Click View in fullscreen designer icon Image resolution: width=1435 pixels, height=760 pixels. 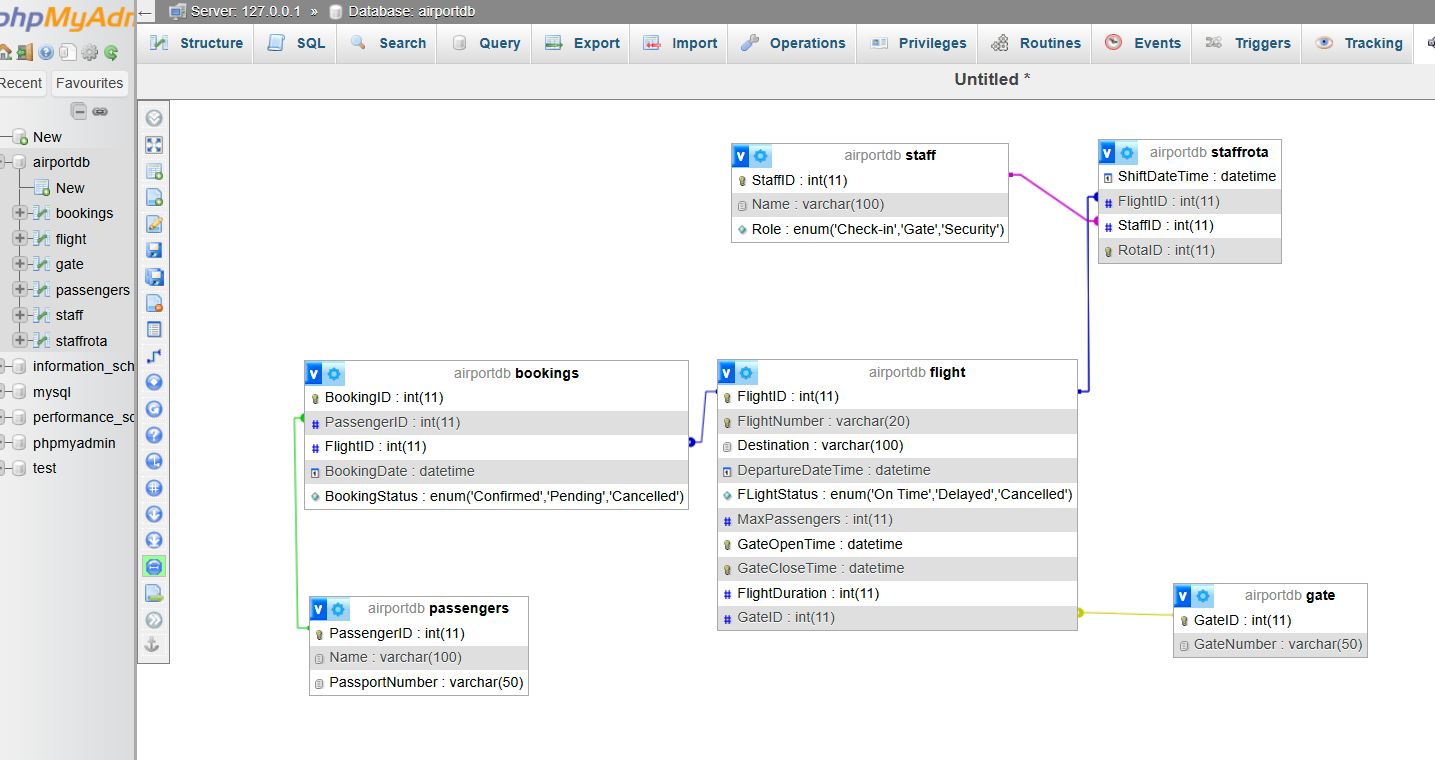point(154,145)
